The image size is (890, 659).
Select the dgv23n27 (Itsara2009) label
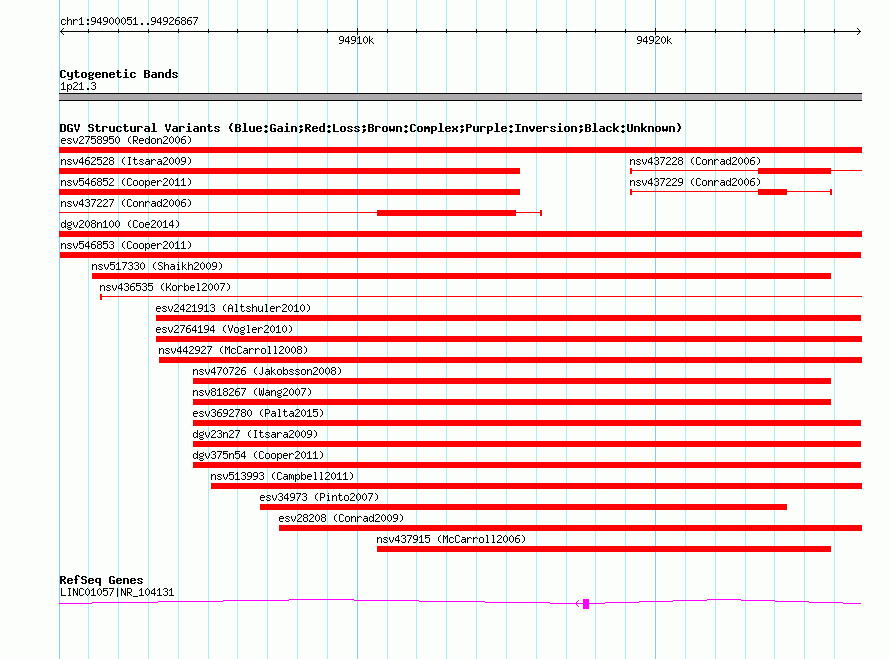[x=255, y=434]
